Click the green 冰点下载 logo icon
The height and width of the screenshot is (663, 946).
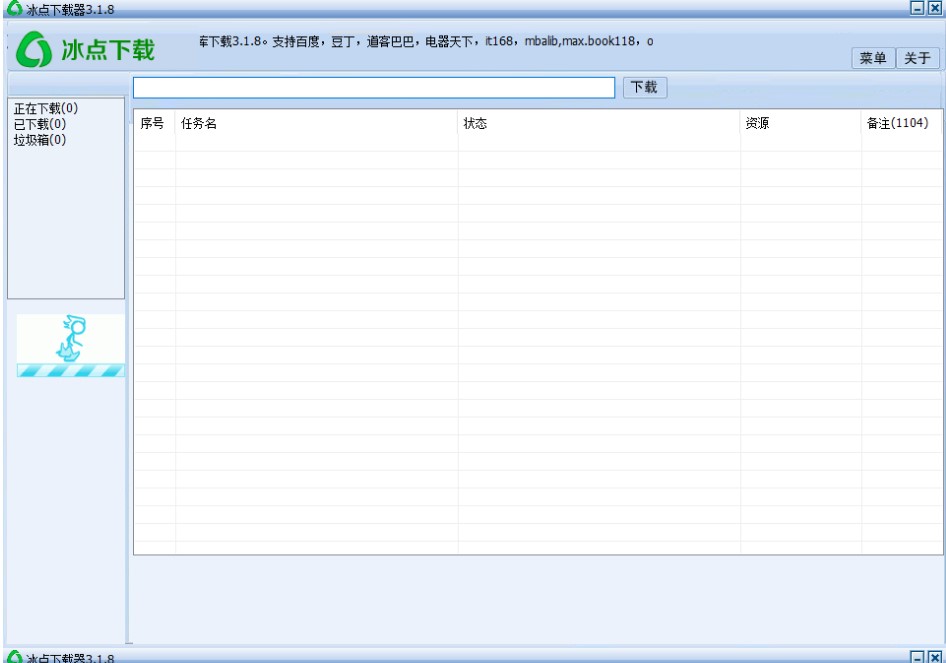pos(33,49)
